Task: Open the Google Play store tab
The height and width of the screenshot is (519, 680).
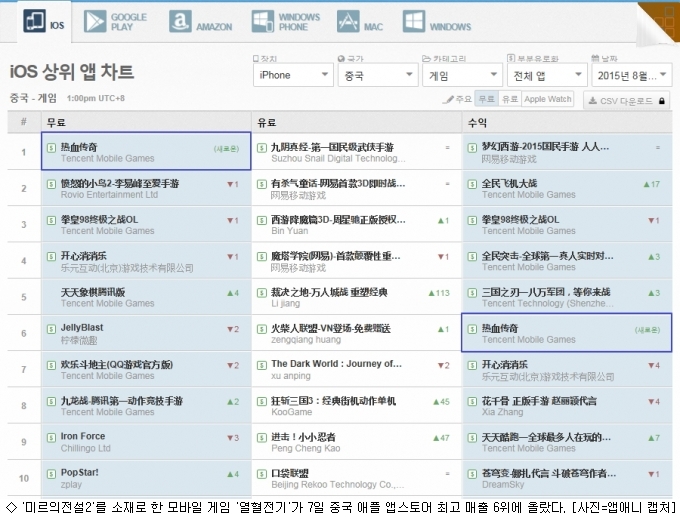Action: click(115, 22)
